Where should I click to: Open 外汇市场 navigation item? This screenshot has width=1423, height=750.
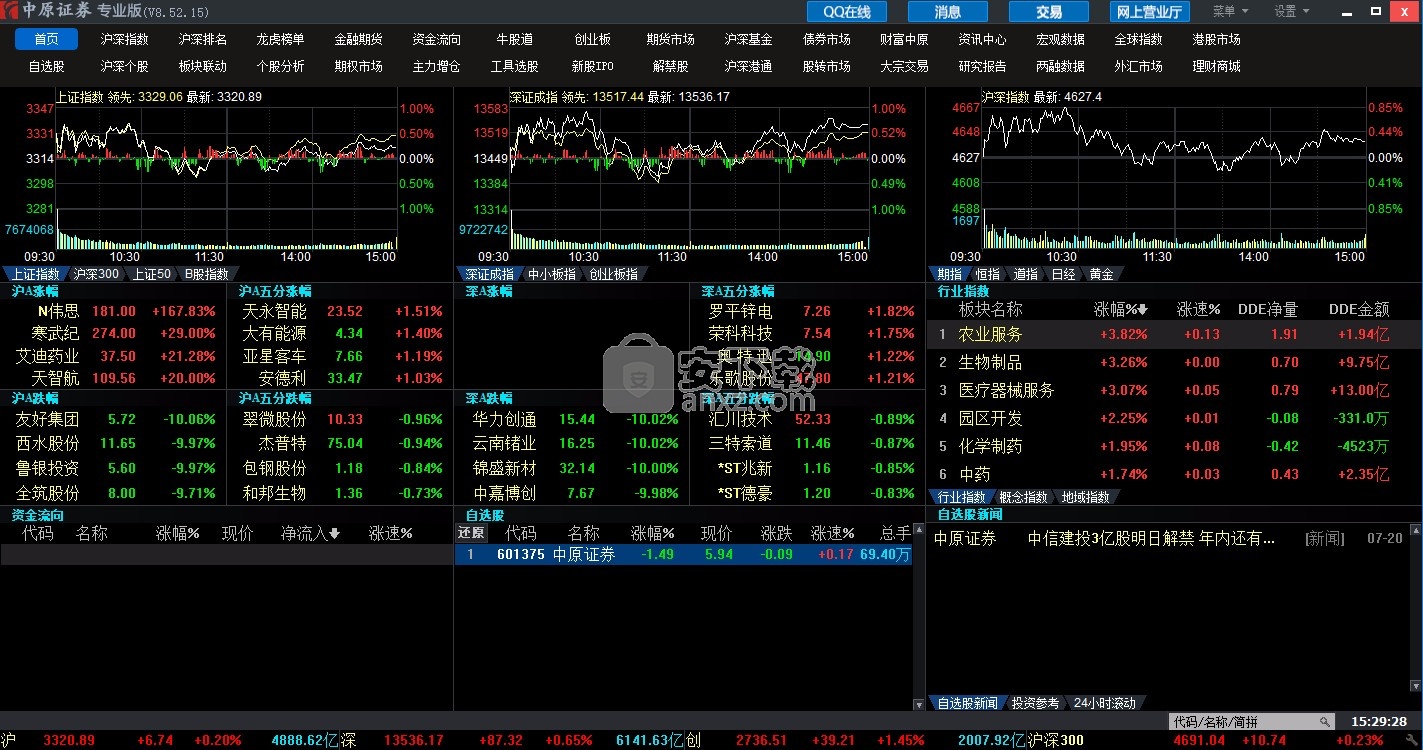pos(1139,66)
